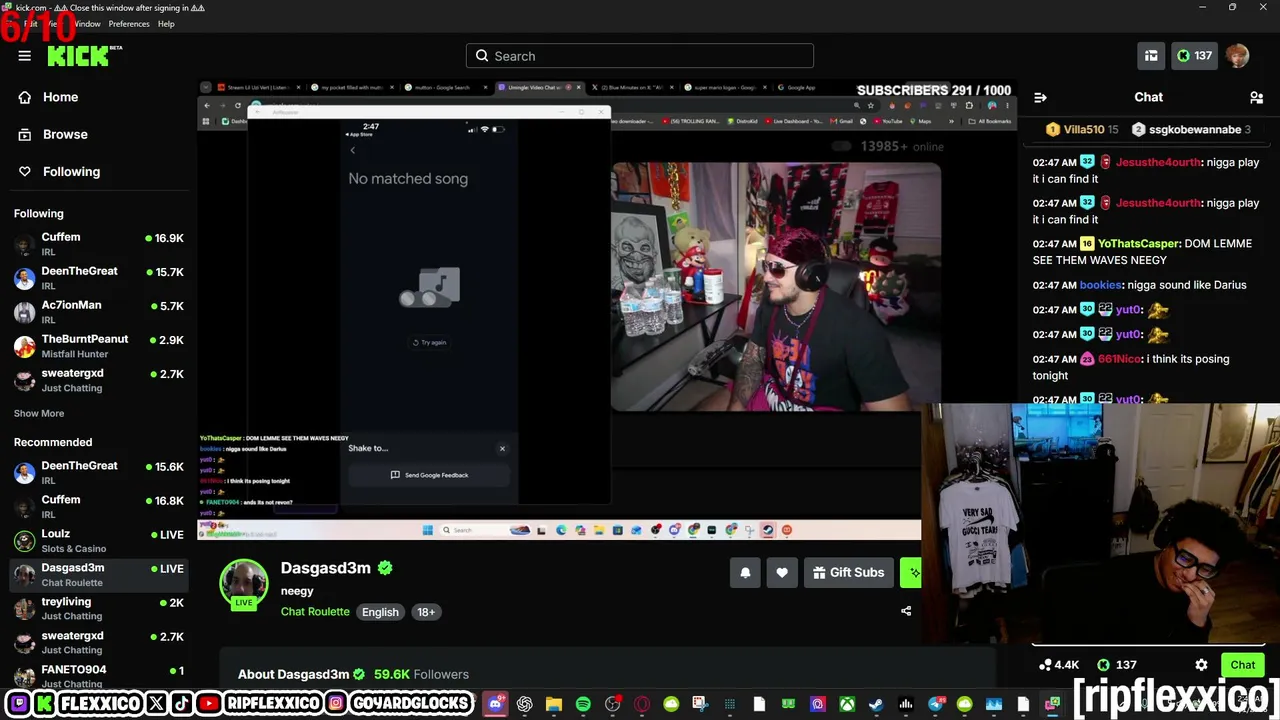Screen dimensions: 1280x720
Task: Open ChatGPT from taskbar
Action: click(x=525, y=704)
